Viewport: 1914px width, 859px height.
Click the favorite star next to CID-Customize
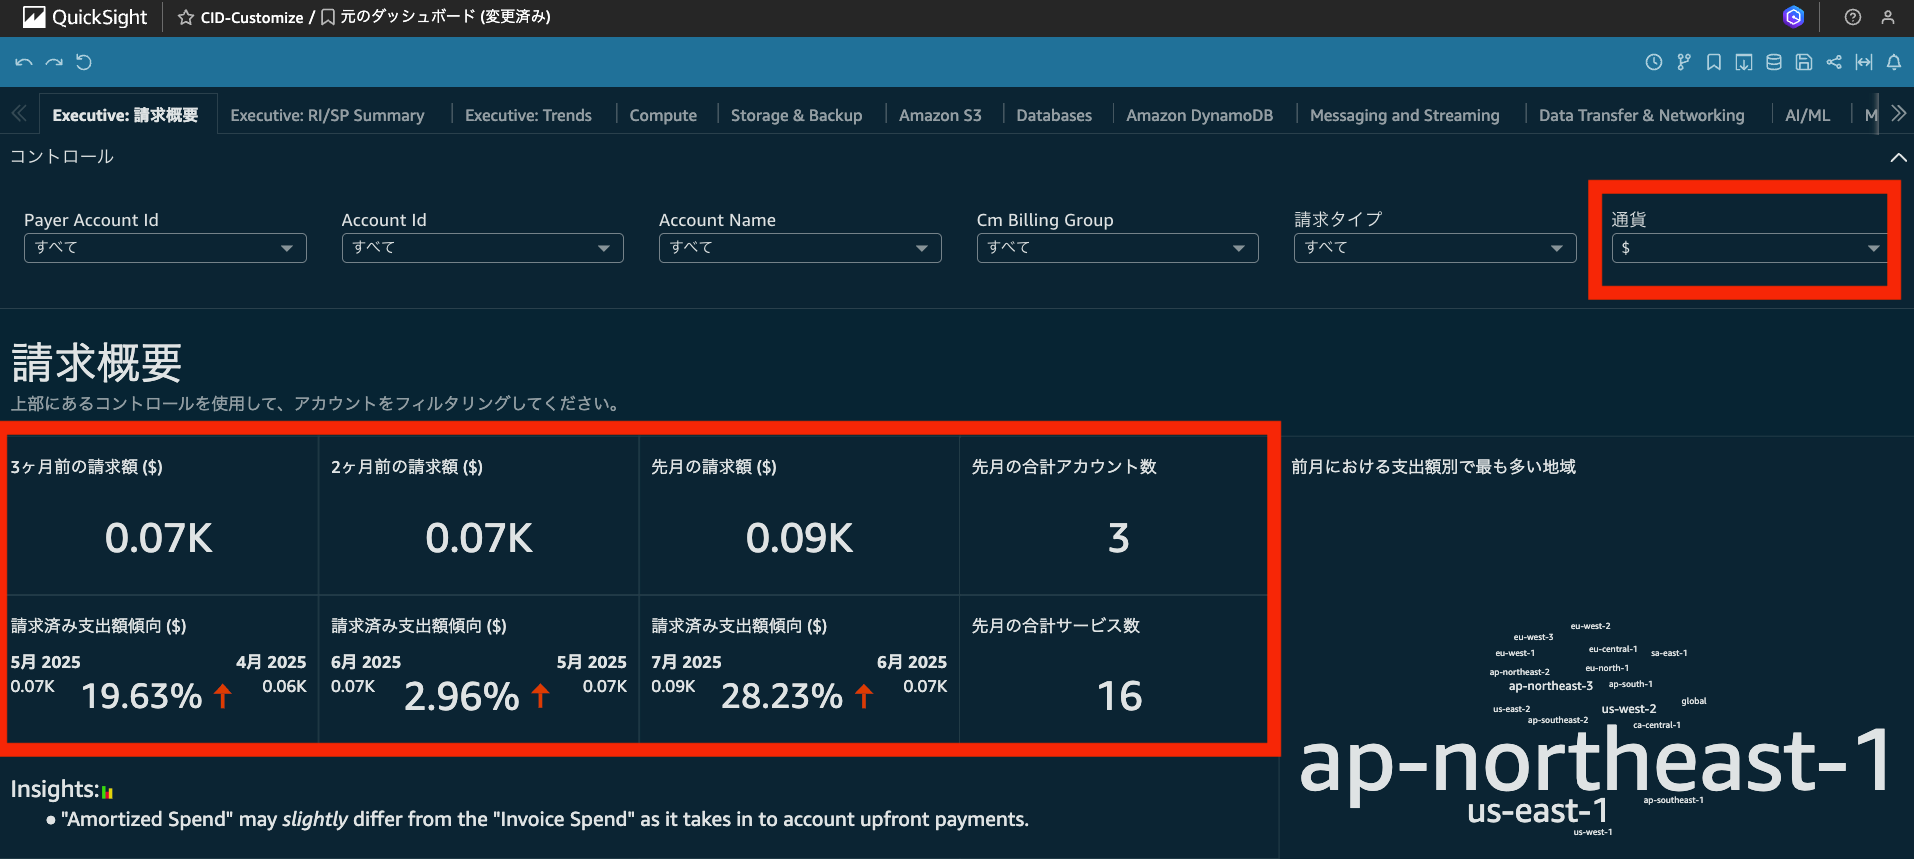point(185,17)
